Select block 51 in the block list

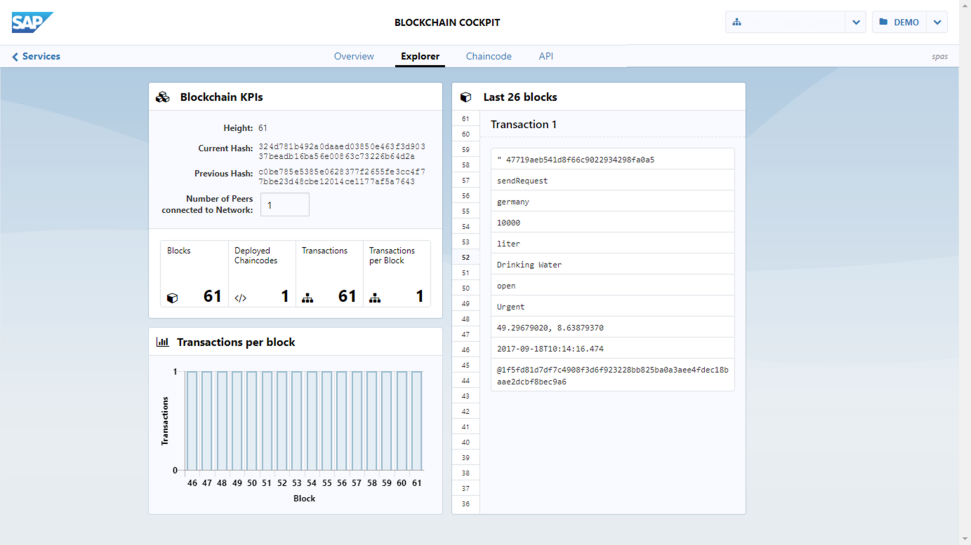(466, 273)
